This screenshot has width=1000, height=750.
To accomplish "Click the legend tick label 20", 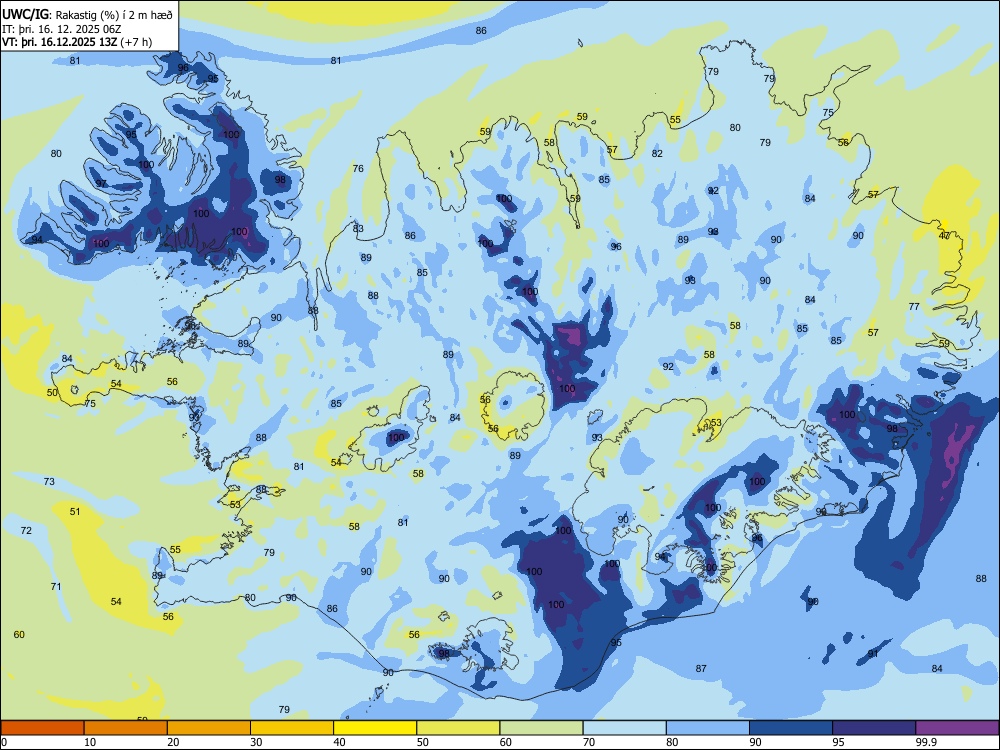I will click(173, 742).
